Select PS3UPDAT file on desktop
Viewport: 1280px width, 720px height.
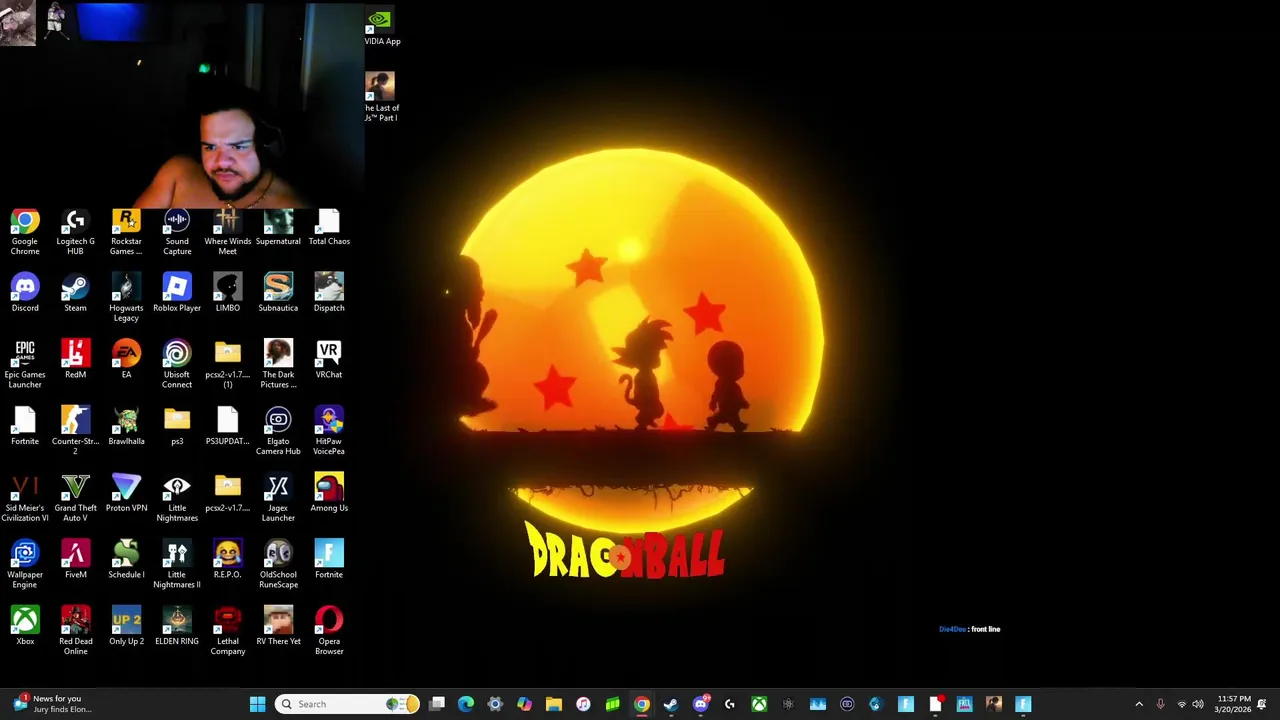(x=227, y=427)
